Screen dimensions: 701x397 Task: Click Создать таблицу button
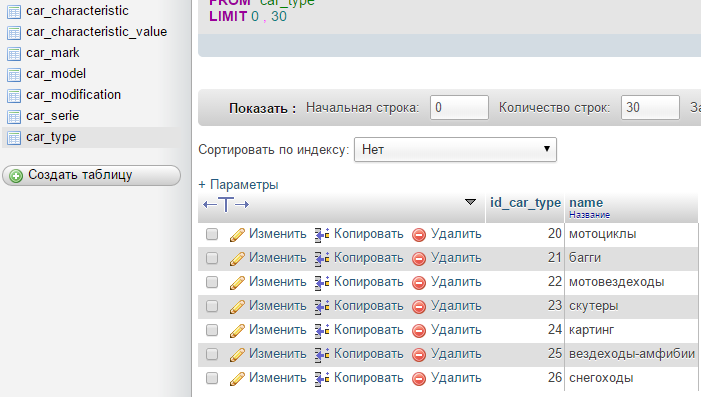pos(92,175)
